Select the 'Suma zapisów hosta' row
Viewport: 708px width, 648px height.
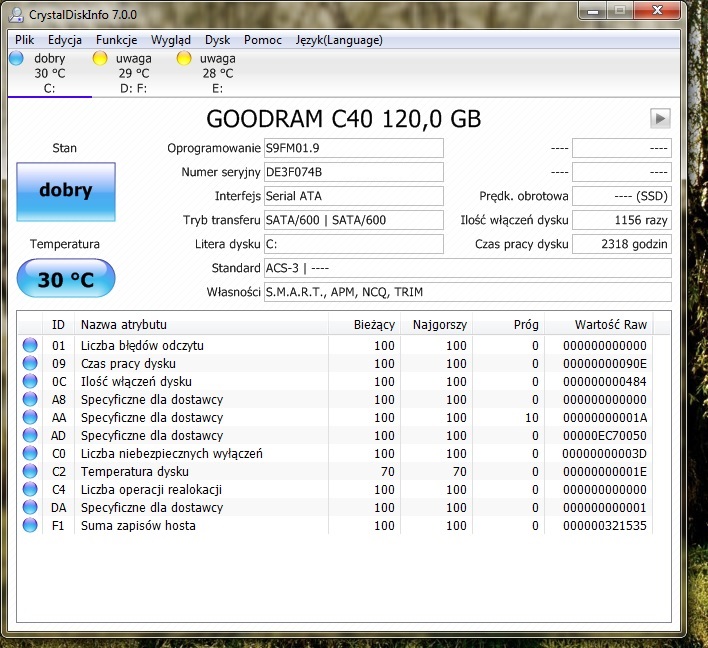point(335,526)
